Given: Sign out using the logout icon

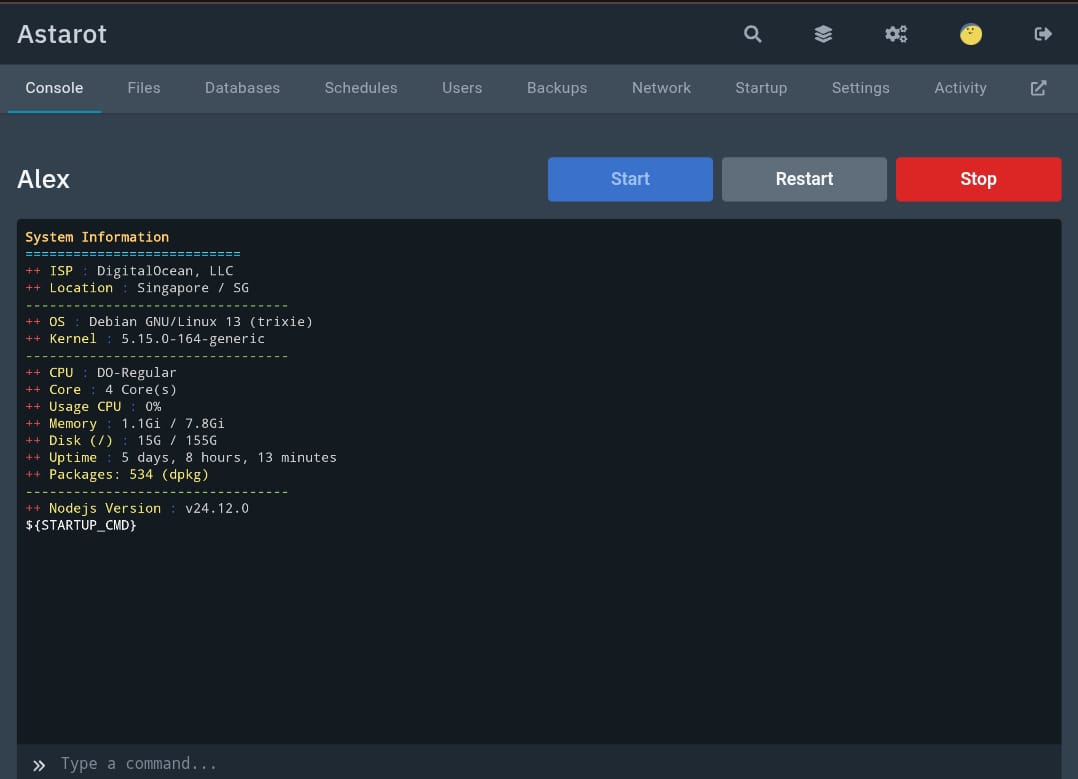Looking at the screenshot, I should pos(1043,34).
